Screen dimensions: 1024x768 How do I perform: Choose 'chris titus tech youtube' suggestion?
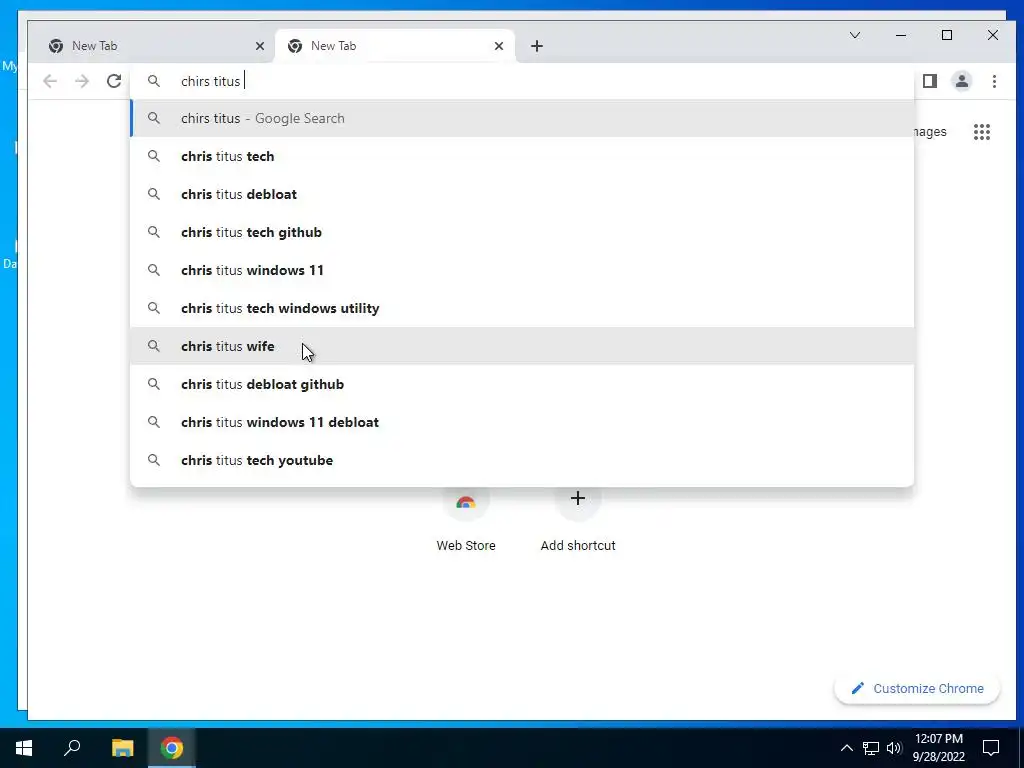(522, 460)
